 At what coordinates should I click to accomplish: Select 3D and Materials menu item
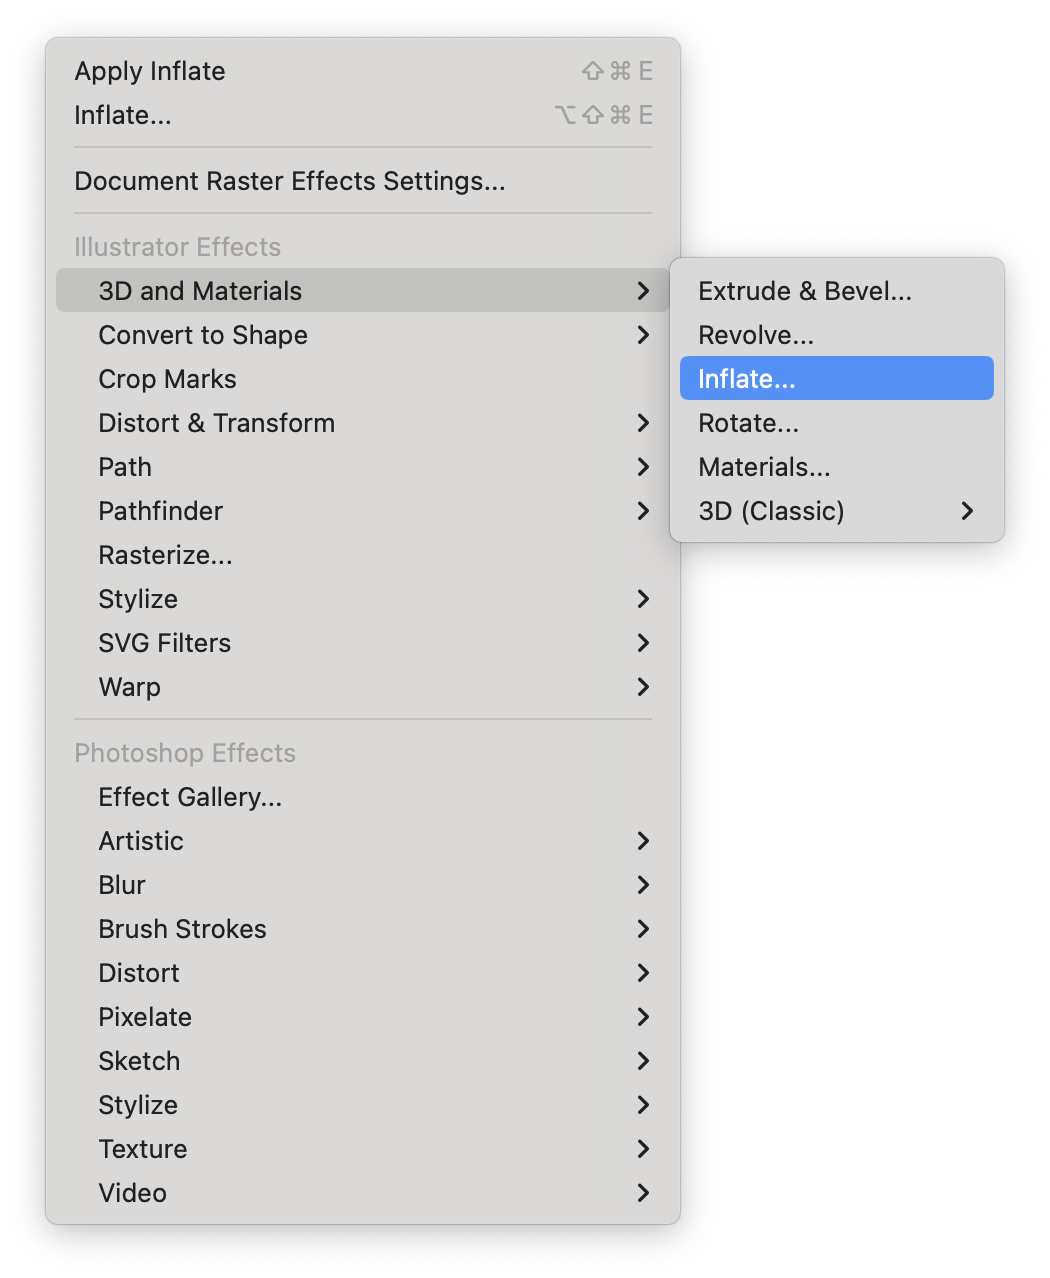[x=363, y=291]
